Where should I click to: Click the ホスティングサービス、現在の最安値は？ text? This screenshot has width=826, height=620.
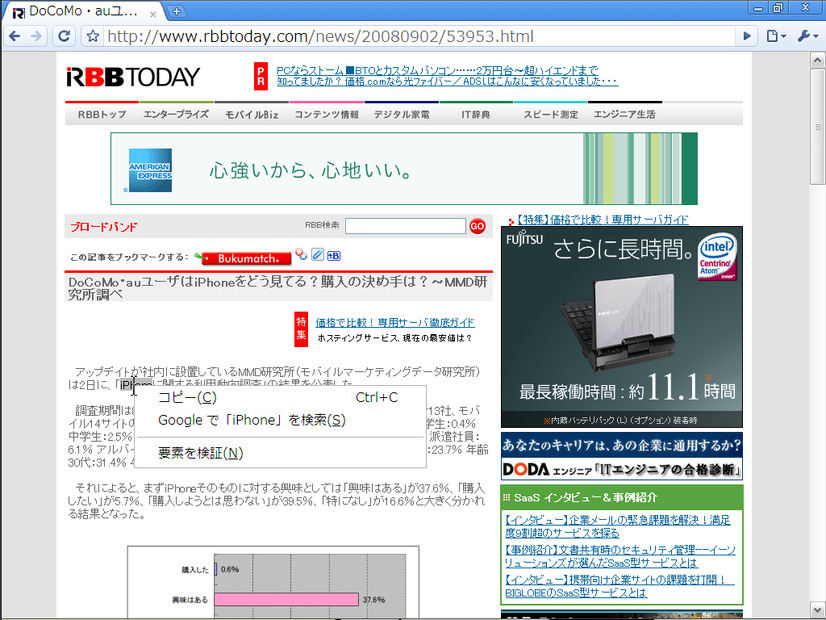[x=395, y=338]
